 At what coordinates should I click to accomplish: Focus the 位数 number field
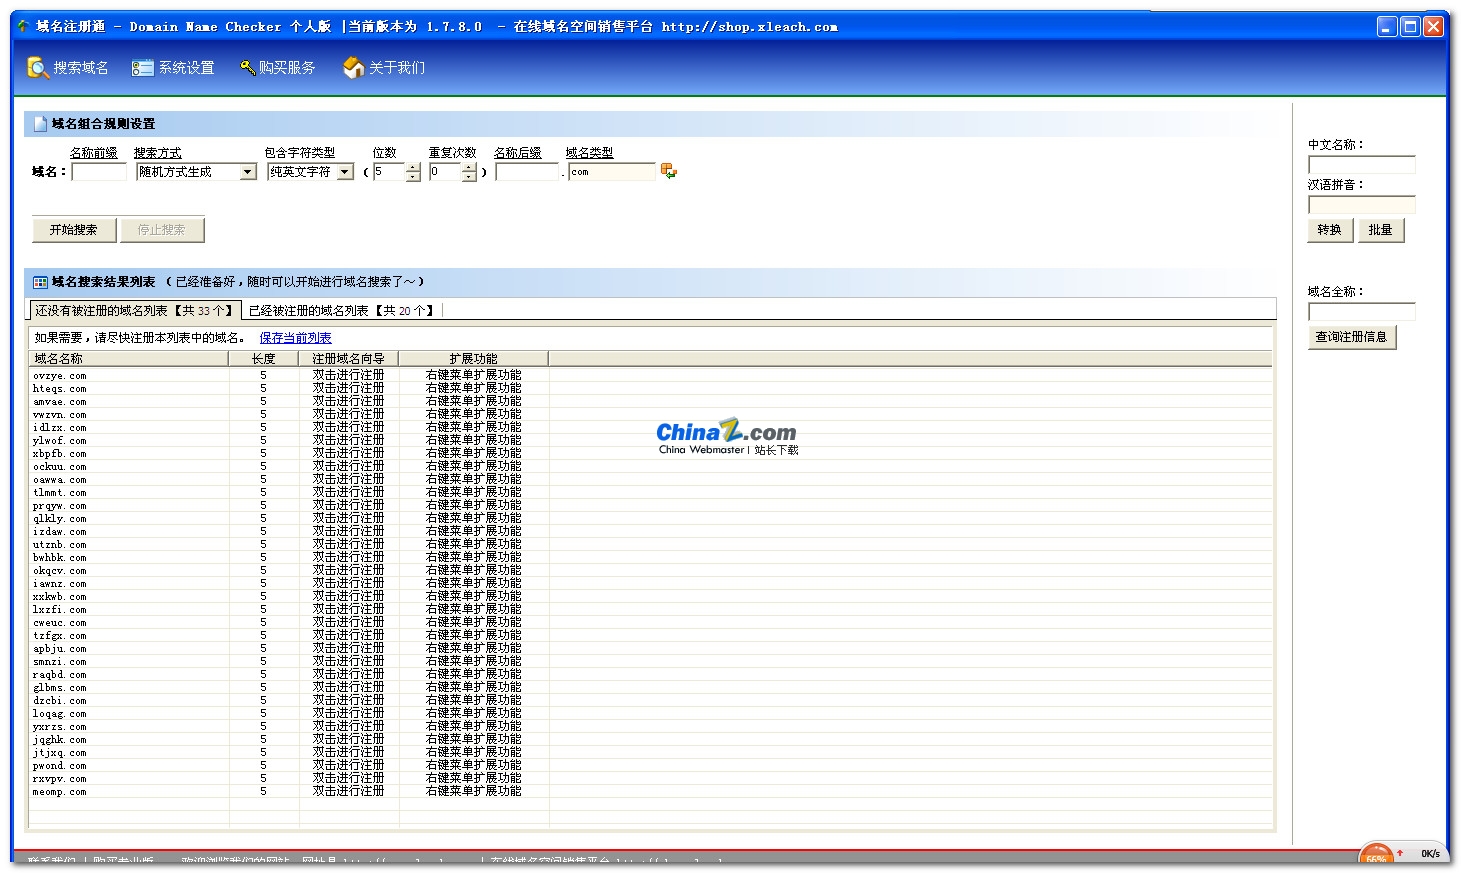click(x=389, y=172)
